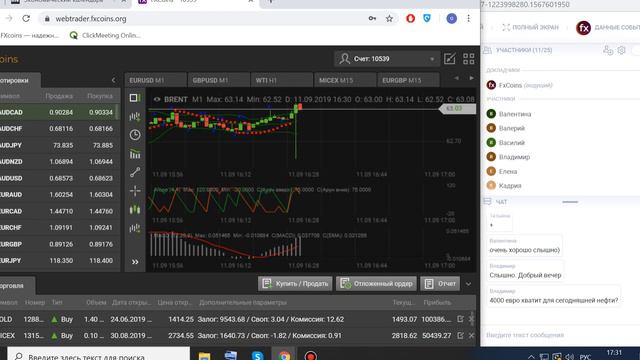Open the Chrome three-dot menu
Screen dimensions: 640x360
pos(469,19)
